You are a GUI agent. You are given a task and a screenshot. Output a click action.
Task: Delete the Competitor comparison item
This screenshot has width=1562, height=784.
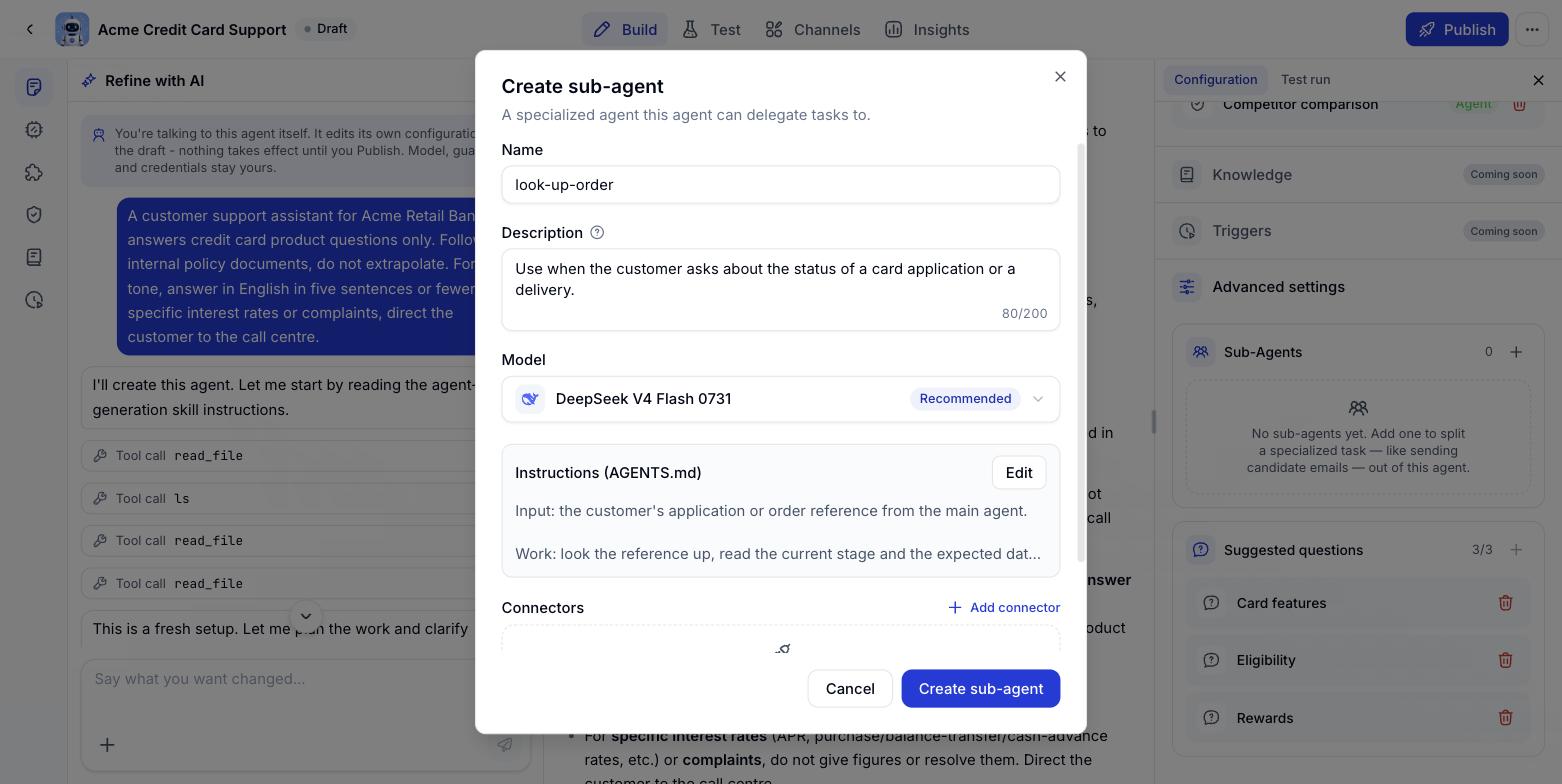[1519, 104]
